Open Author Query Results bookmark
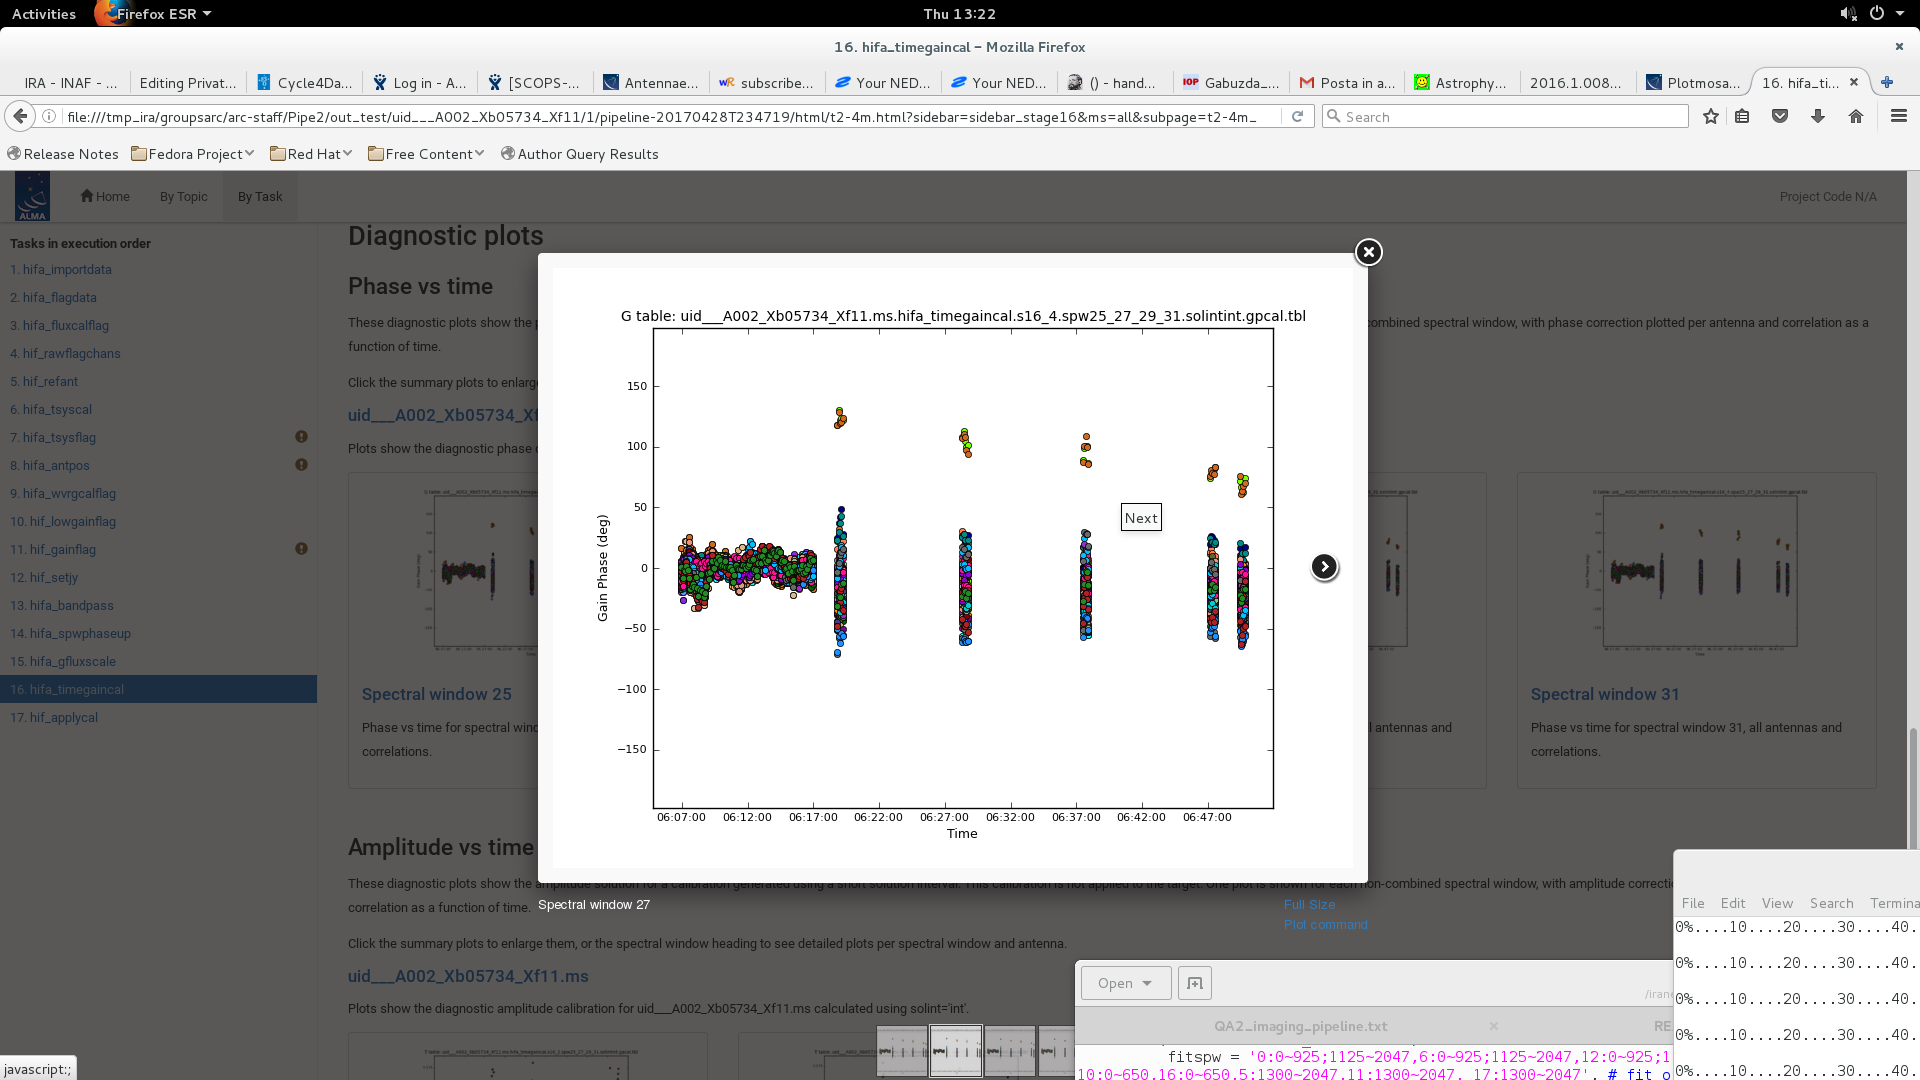 click(579, 154)
